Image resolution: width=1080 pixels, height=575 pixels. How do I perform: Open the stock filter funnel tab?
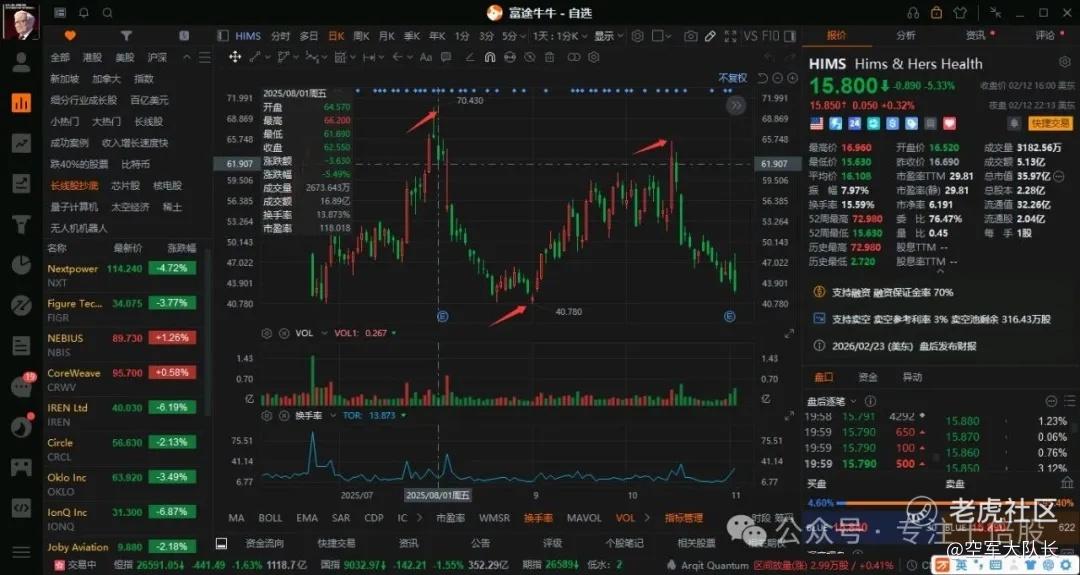[126, 36]
